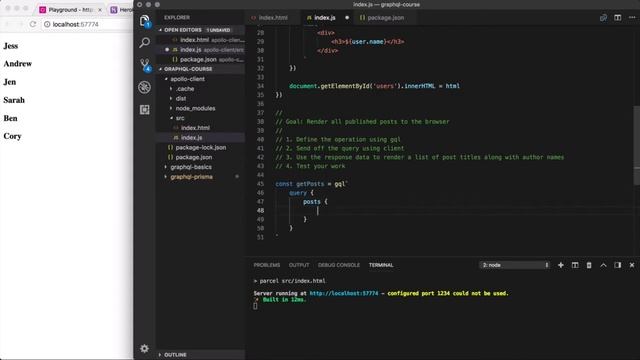
Task: Click the name Andrew in the browser page
Action: pos(18,64)
